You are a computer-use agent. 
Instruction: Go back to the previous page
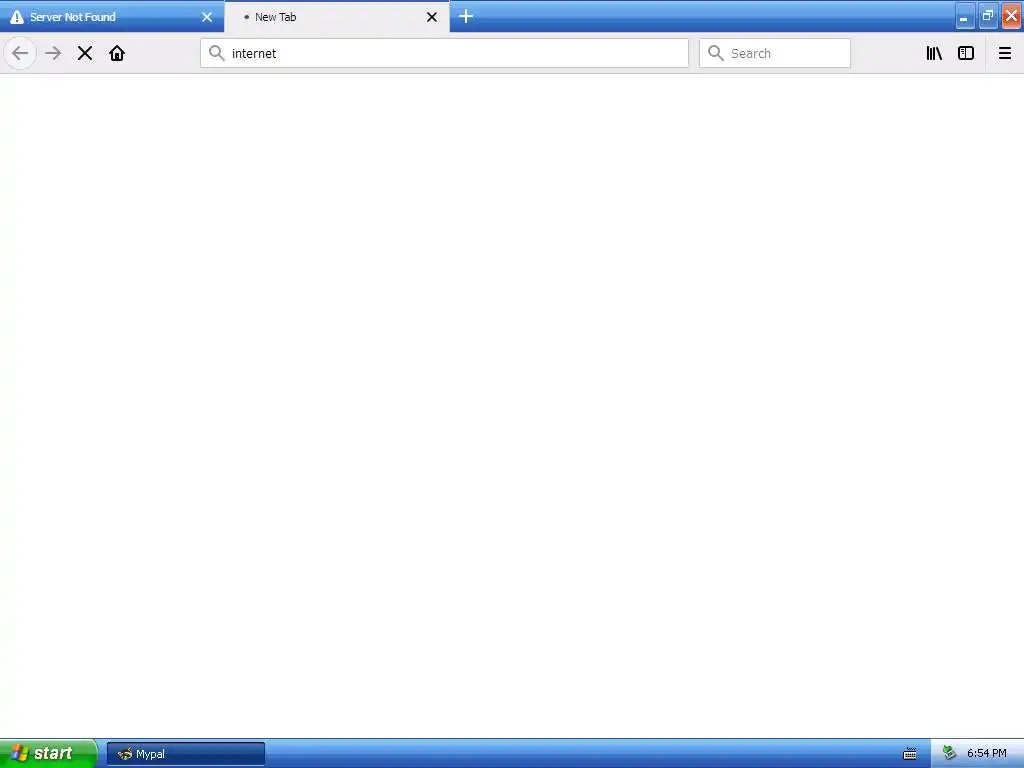tap(20, 53)
